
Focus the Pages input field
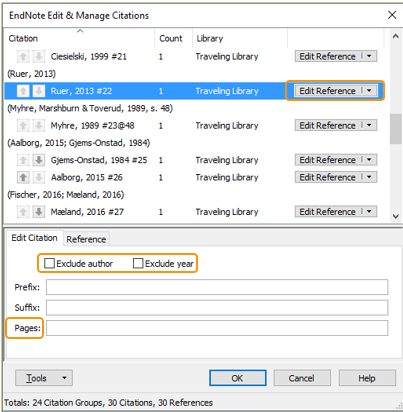[x=217, y=328]
